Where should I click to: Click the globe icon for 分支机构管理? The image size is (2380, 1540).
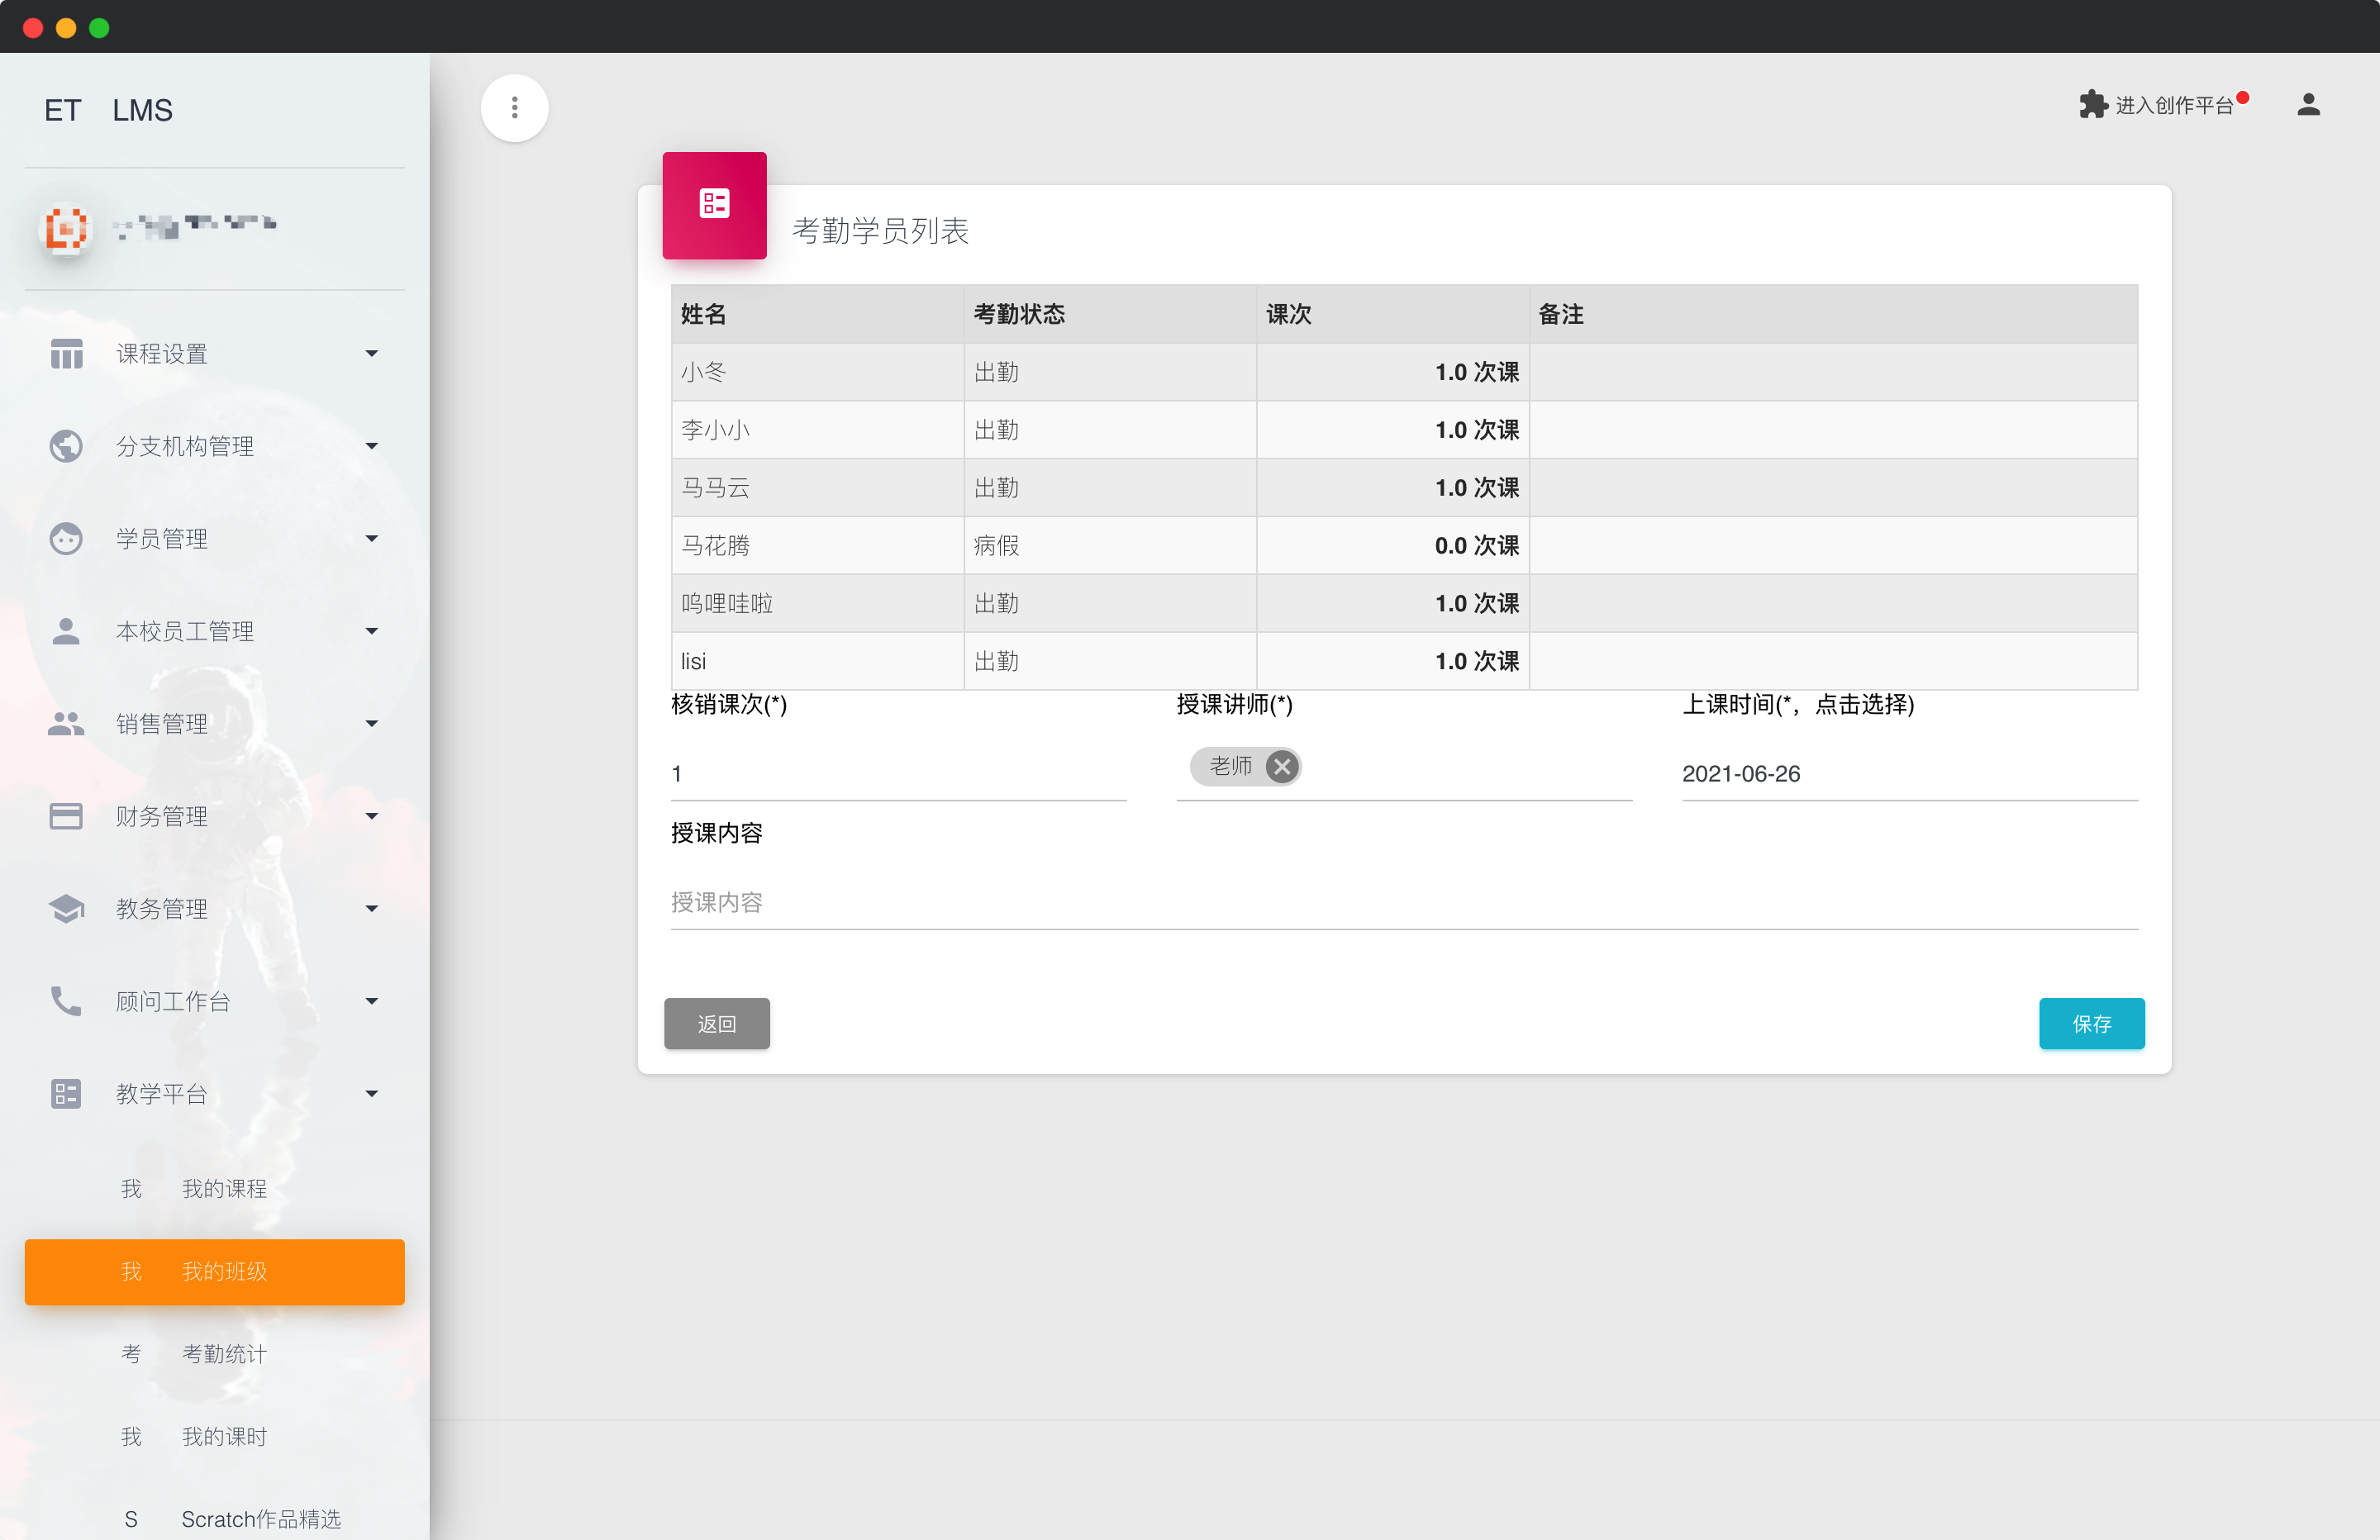click(x=66, y=446)
